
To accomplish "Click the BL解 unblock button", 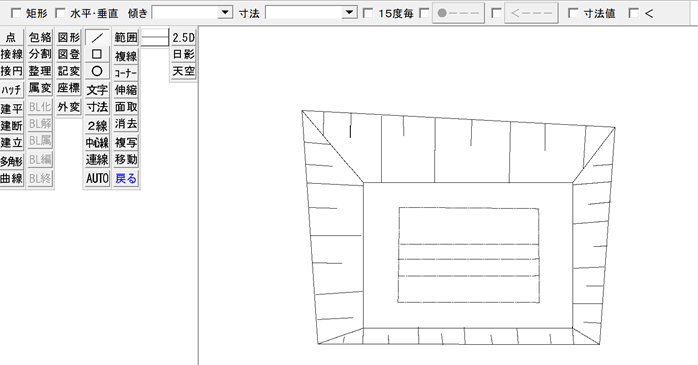I will [x=40, y=124].
